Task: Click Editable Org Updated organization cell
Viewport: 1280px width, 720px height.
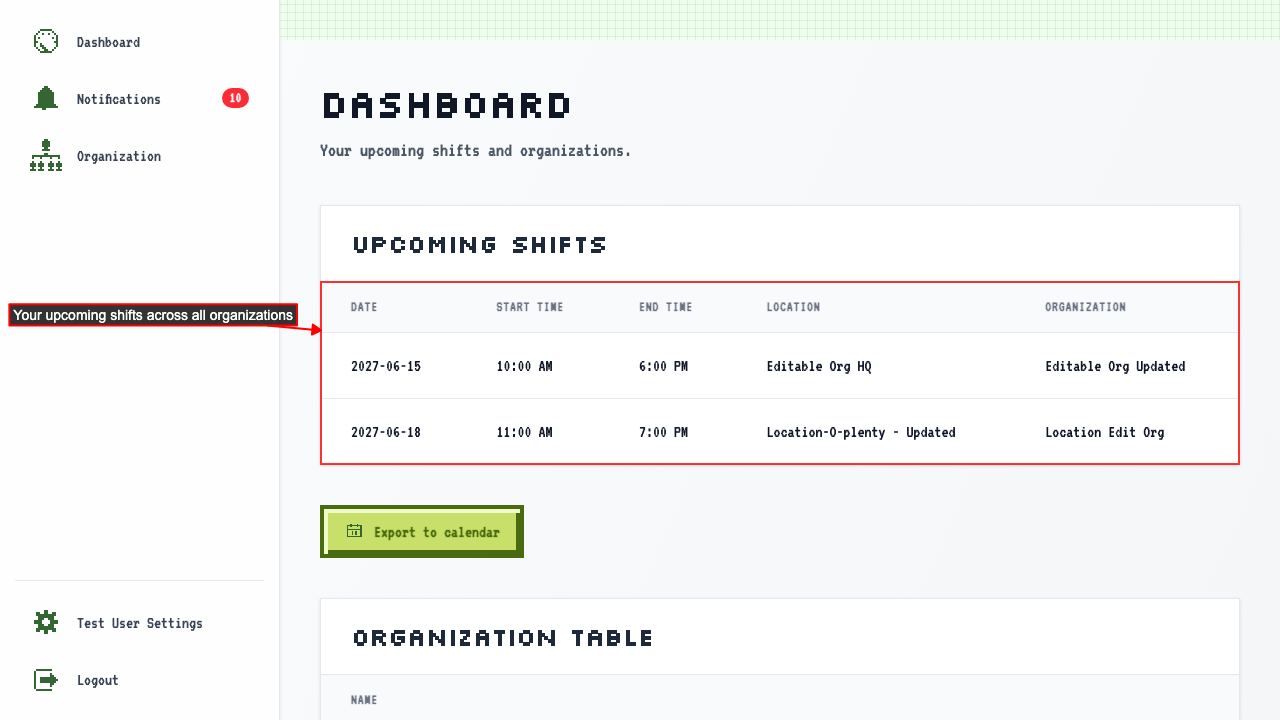Action: [1115, 366]
